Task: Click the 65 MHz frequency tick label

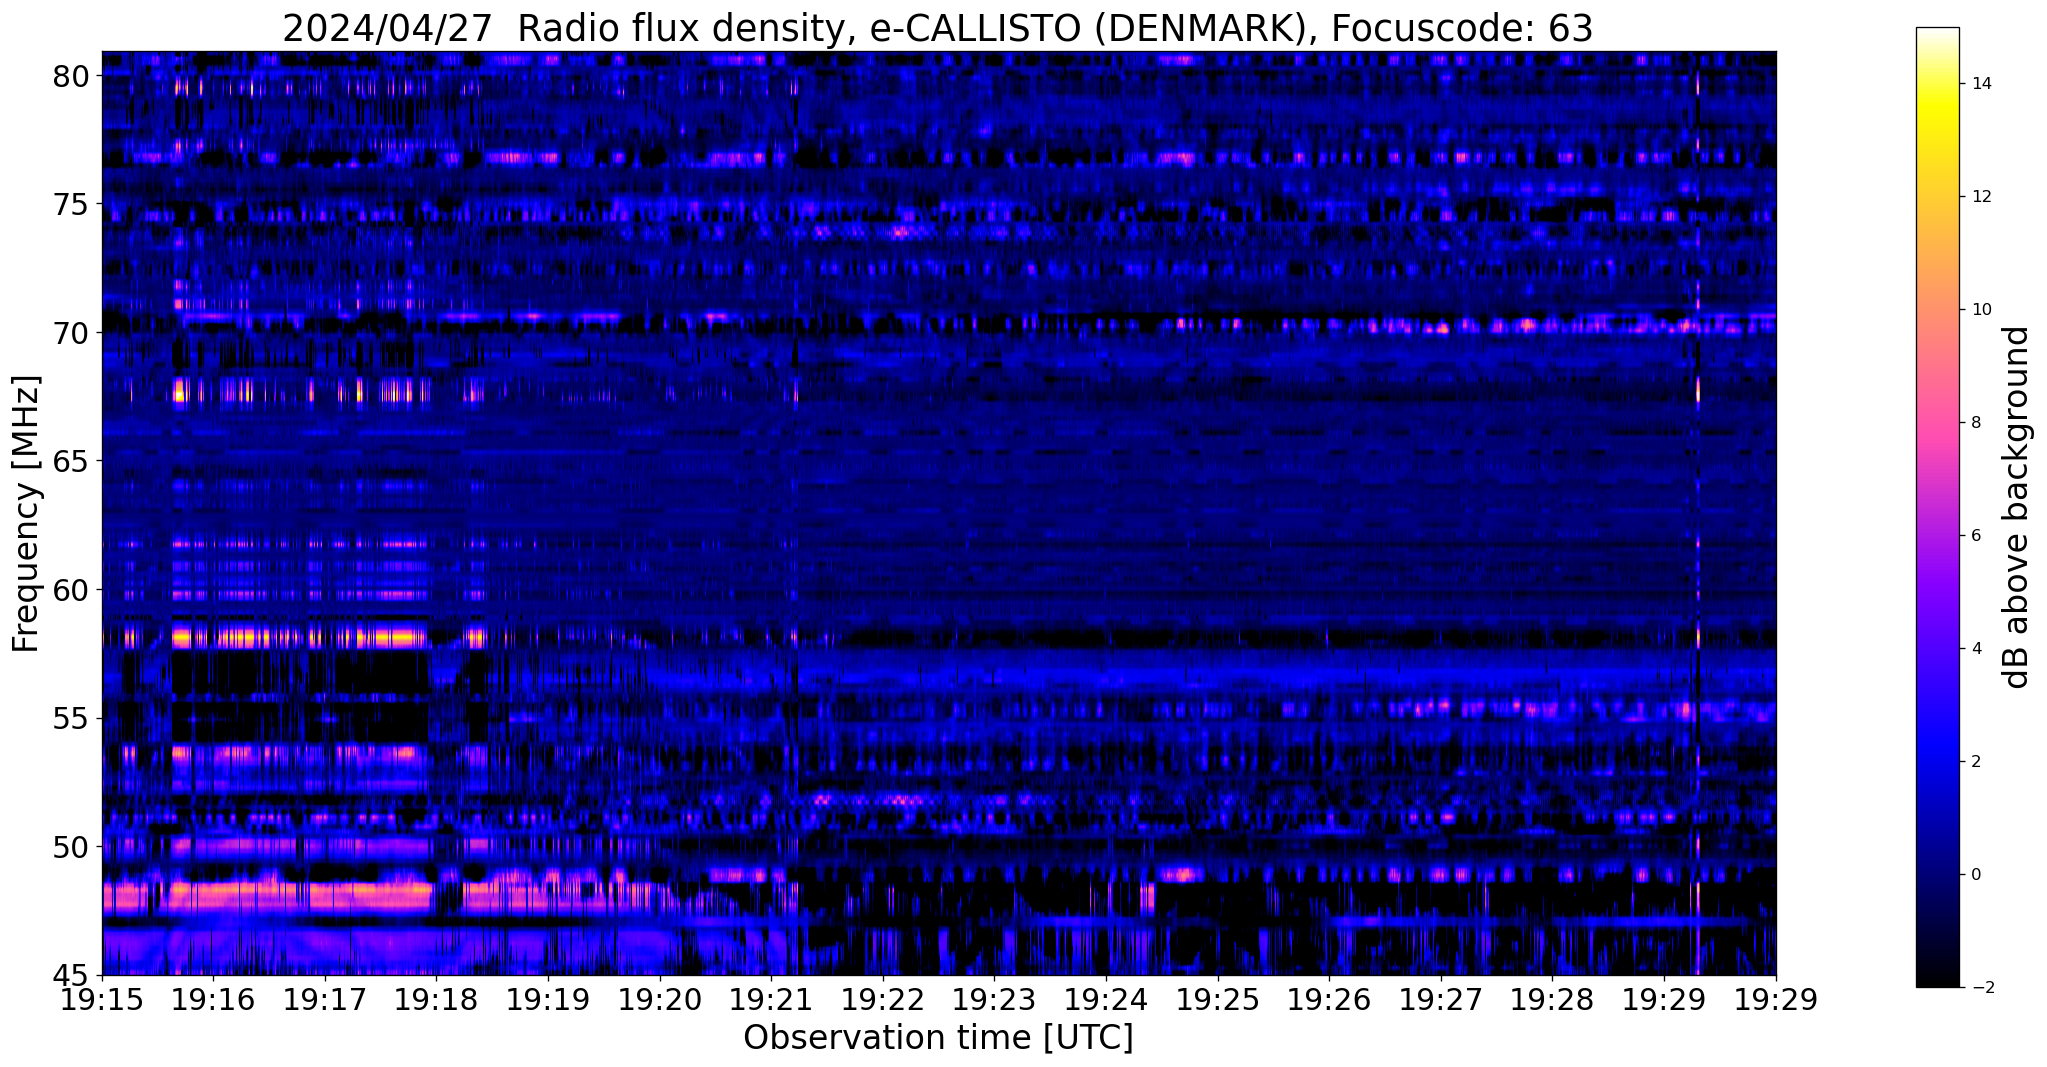Action: coord(71,461)
